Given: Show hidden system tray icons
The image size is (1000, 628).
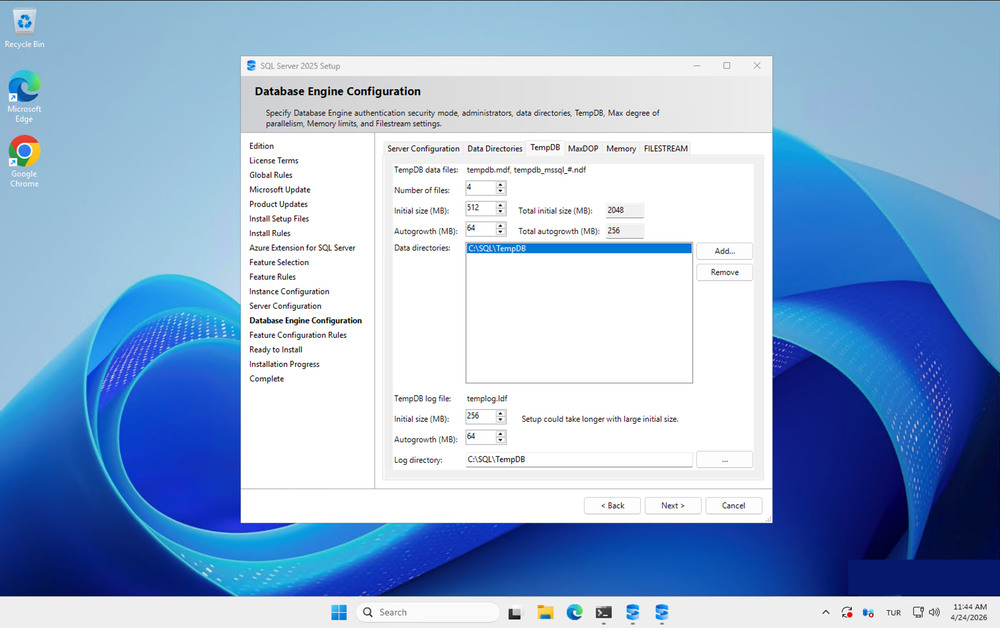Looking at the screenshot, I should (825, 612).
